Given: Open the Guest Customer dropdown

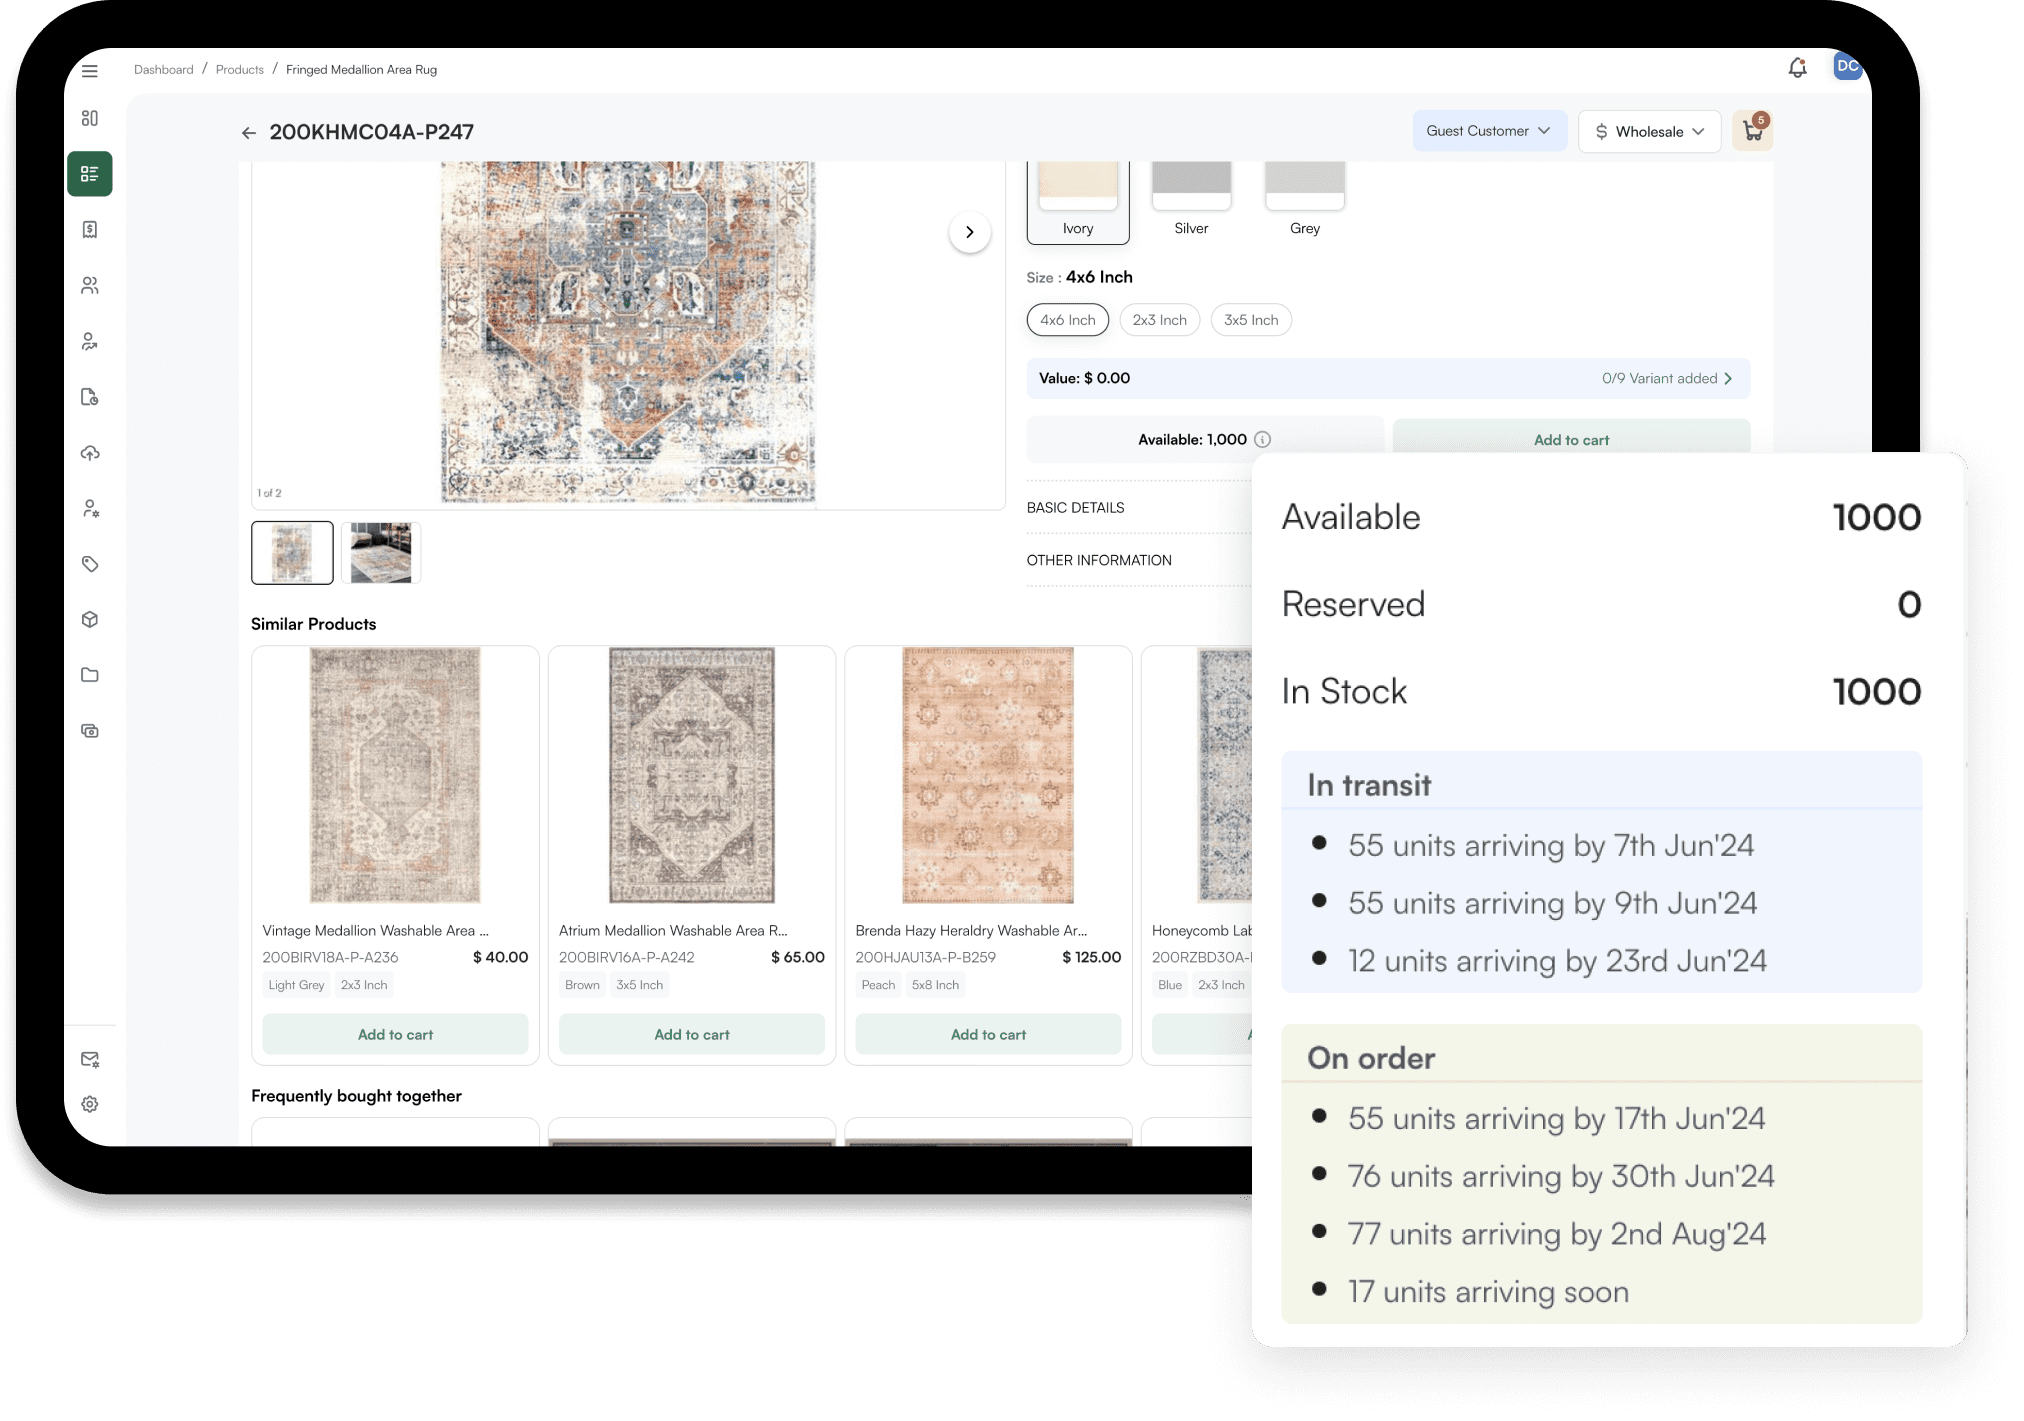Looking at the screenshot, I should pyautogui.click(x=1488, y=131).
